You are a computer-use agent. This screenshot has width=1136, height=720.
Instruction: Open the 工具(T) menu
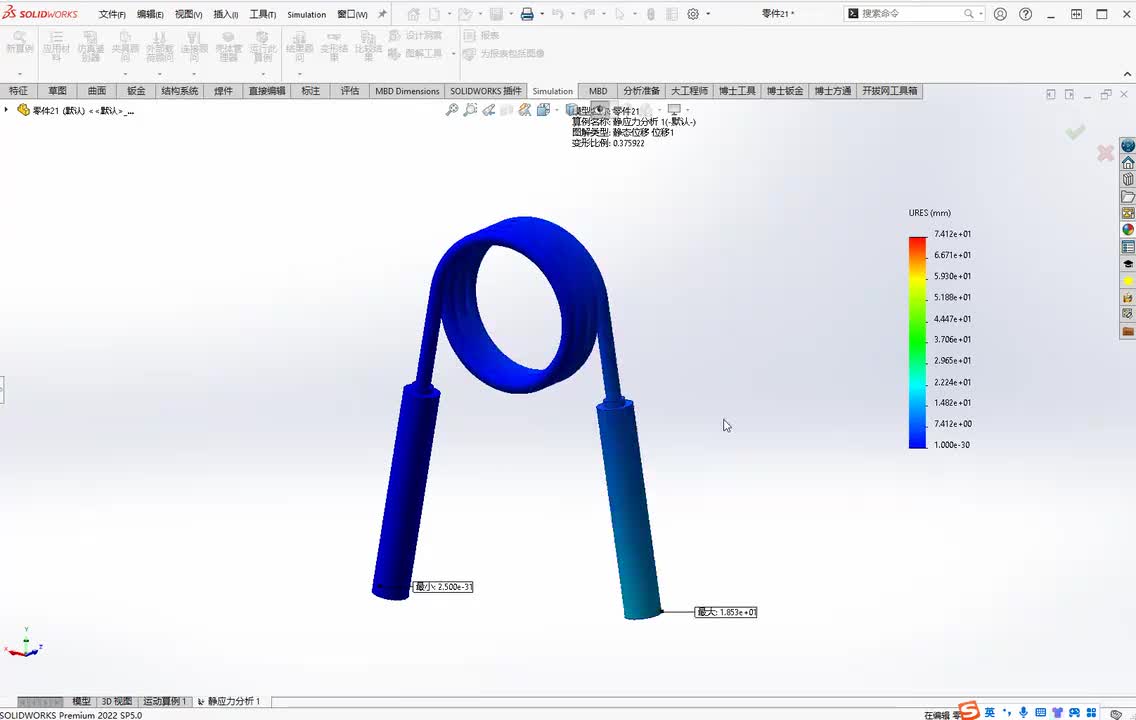[262, 14]
